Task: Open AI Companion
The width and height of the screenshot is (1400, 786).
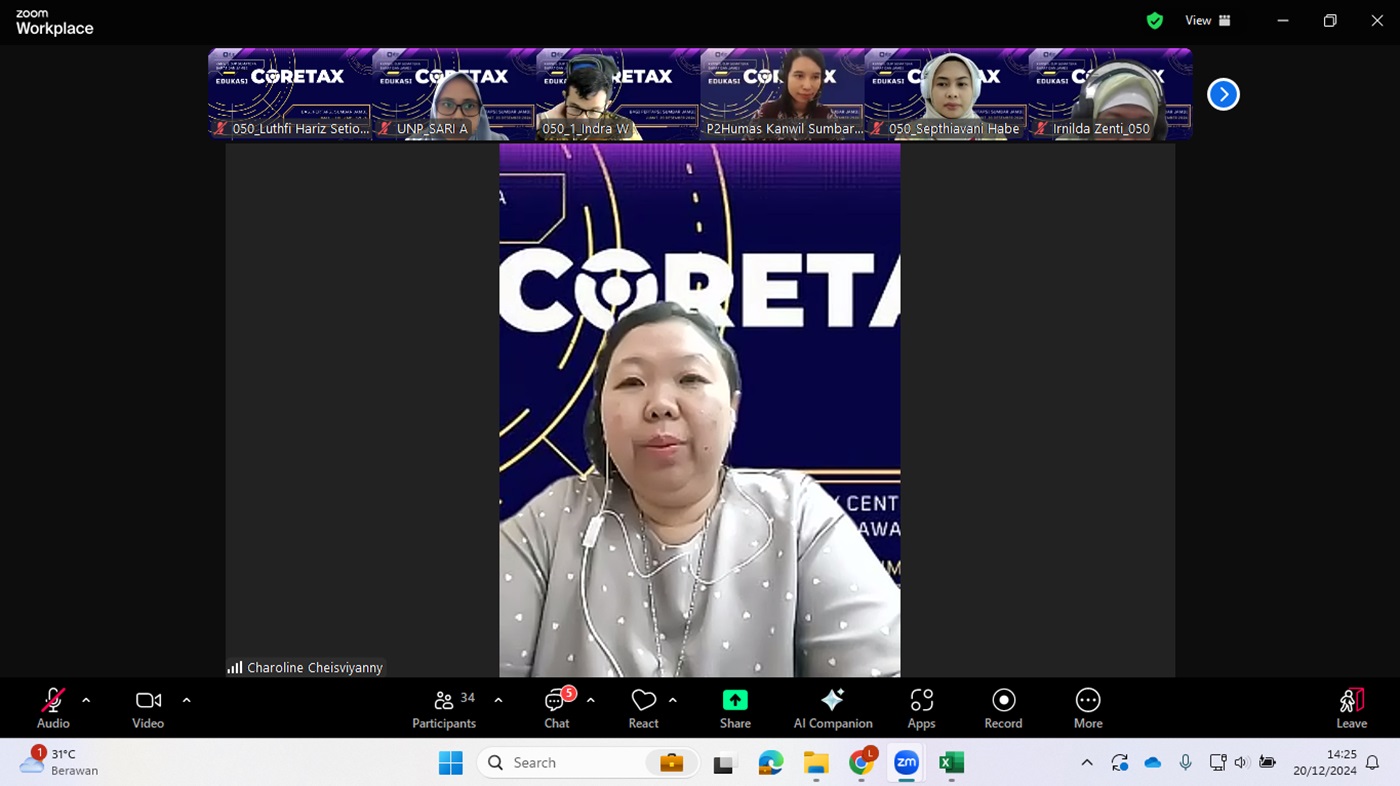Action: [832, 708]
